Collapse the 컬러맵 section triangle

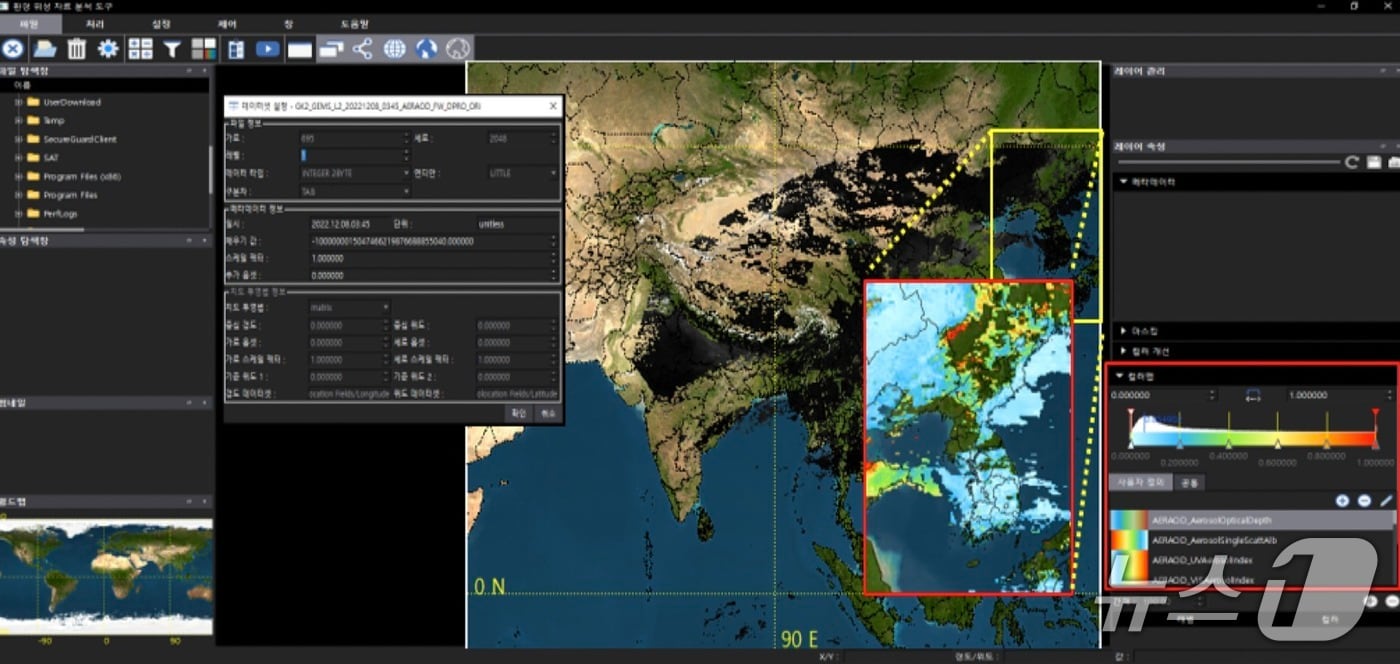click(x=1120, y=377)
